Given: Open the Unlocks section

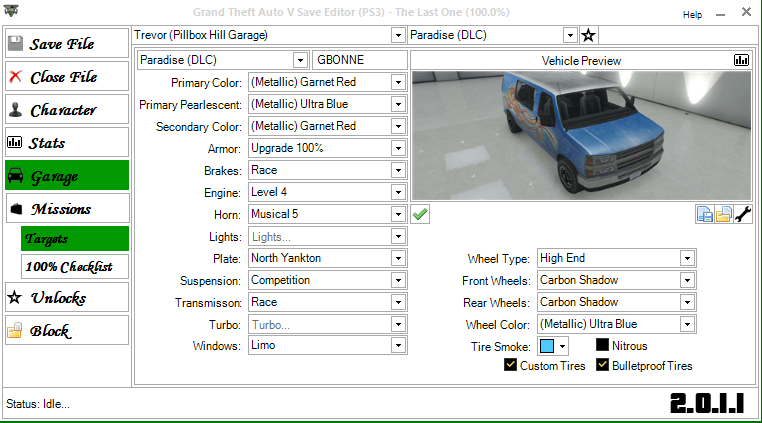Looking at the screenshot, I should [67, 297].
